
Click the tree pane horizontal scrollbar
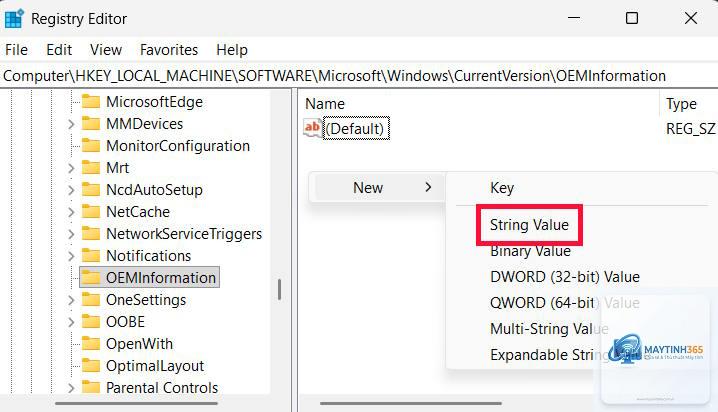point(136,403)
